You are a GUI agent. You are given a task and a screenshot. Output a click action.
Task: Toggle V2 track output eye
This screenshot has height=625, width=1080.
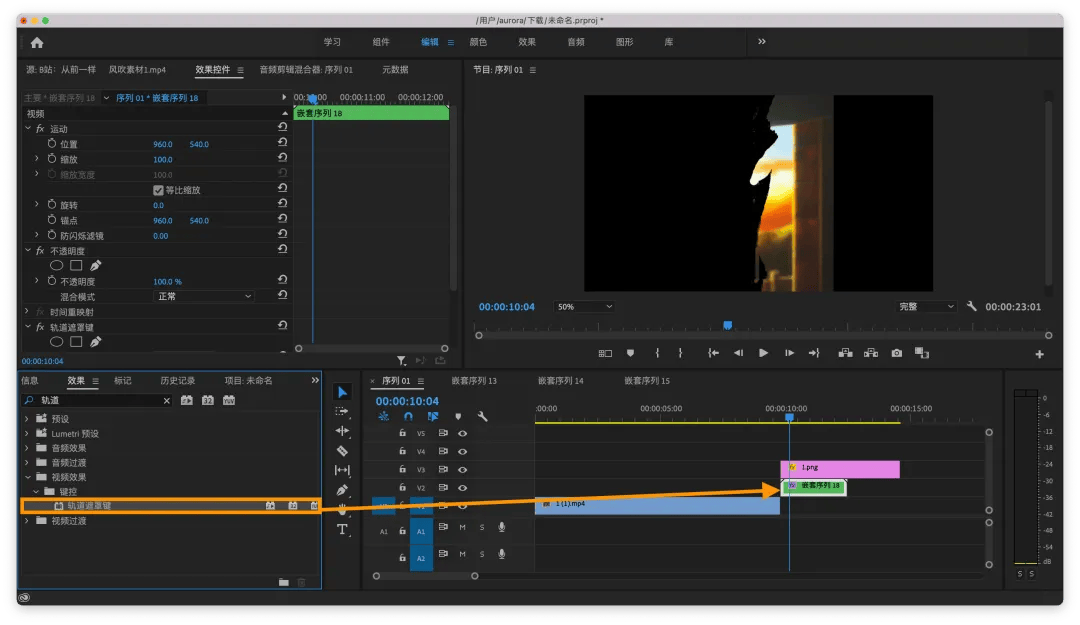[462, 488]
